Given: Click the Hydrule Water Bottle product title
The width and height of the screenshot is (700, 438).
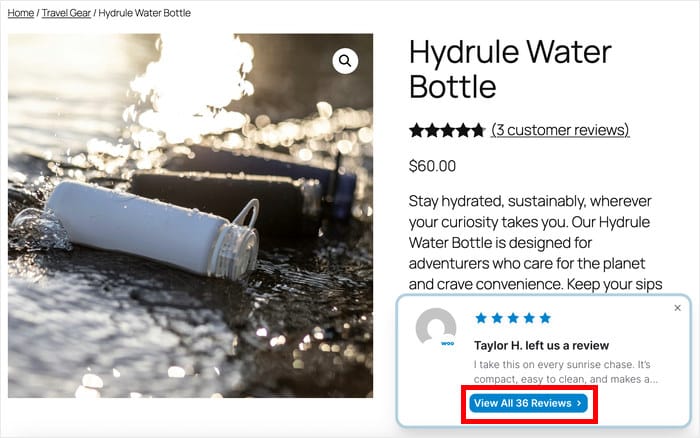Looking at the screenshot, I should point(510,68).
